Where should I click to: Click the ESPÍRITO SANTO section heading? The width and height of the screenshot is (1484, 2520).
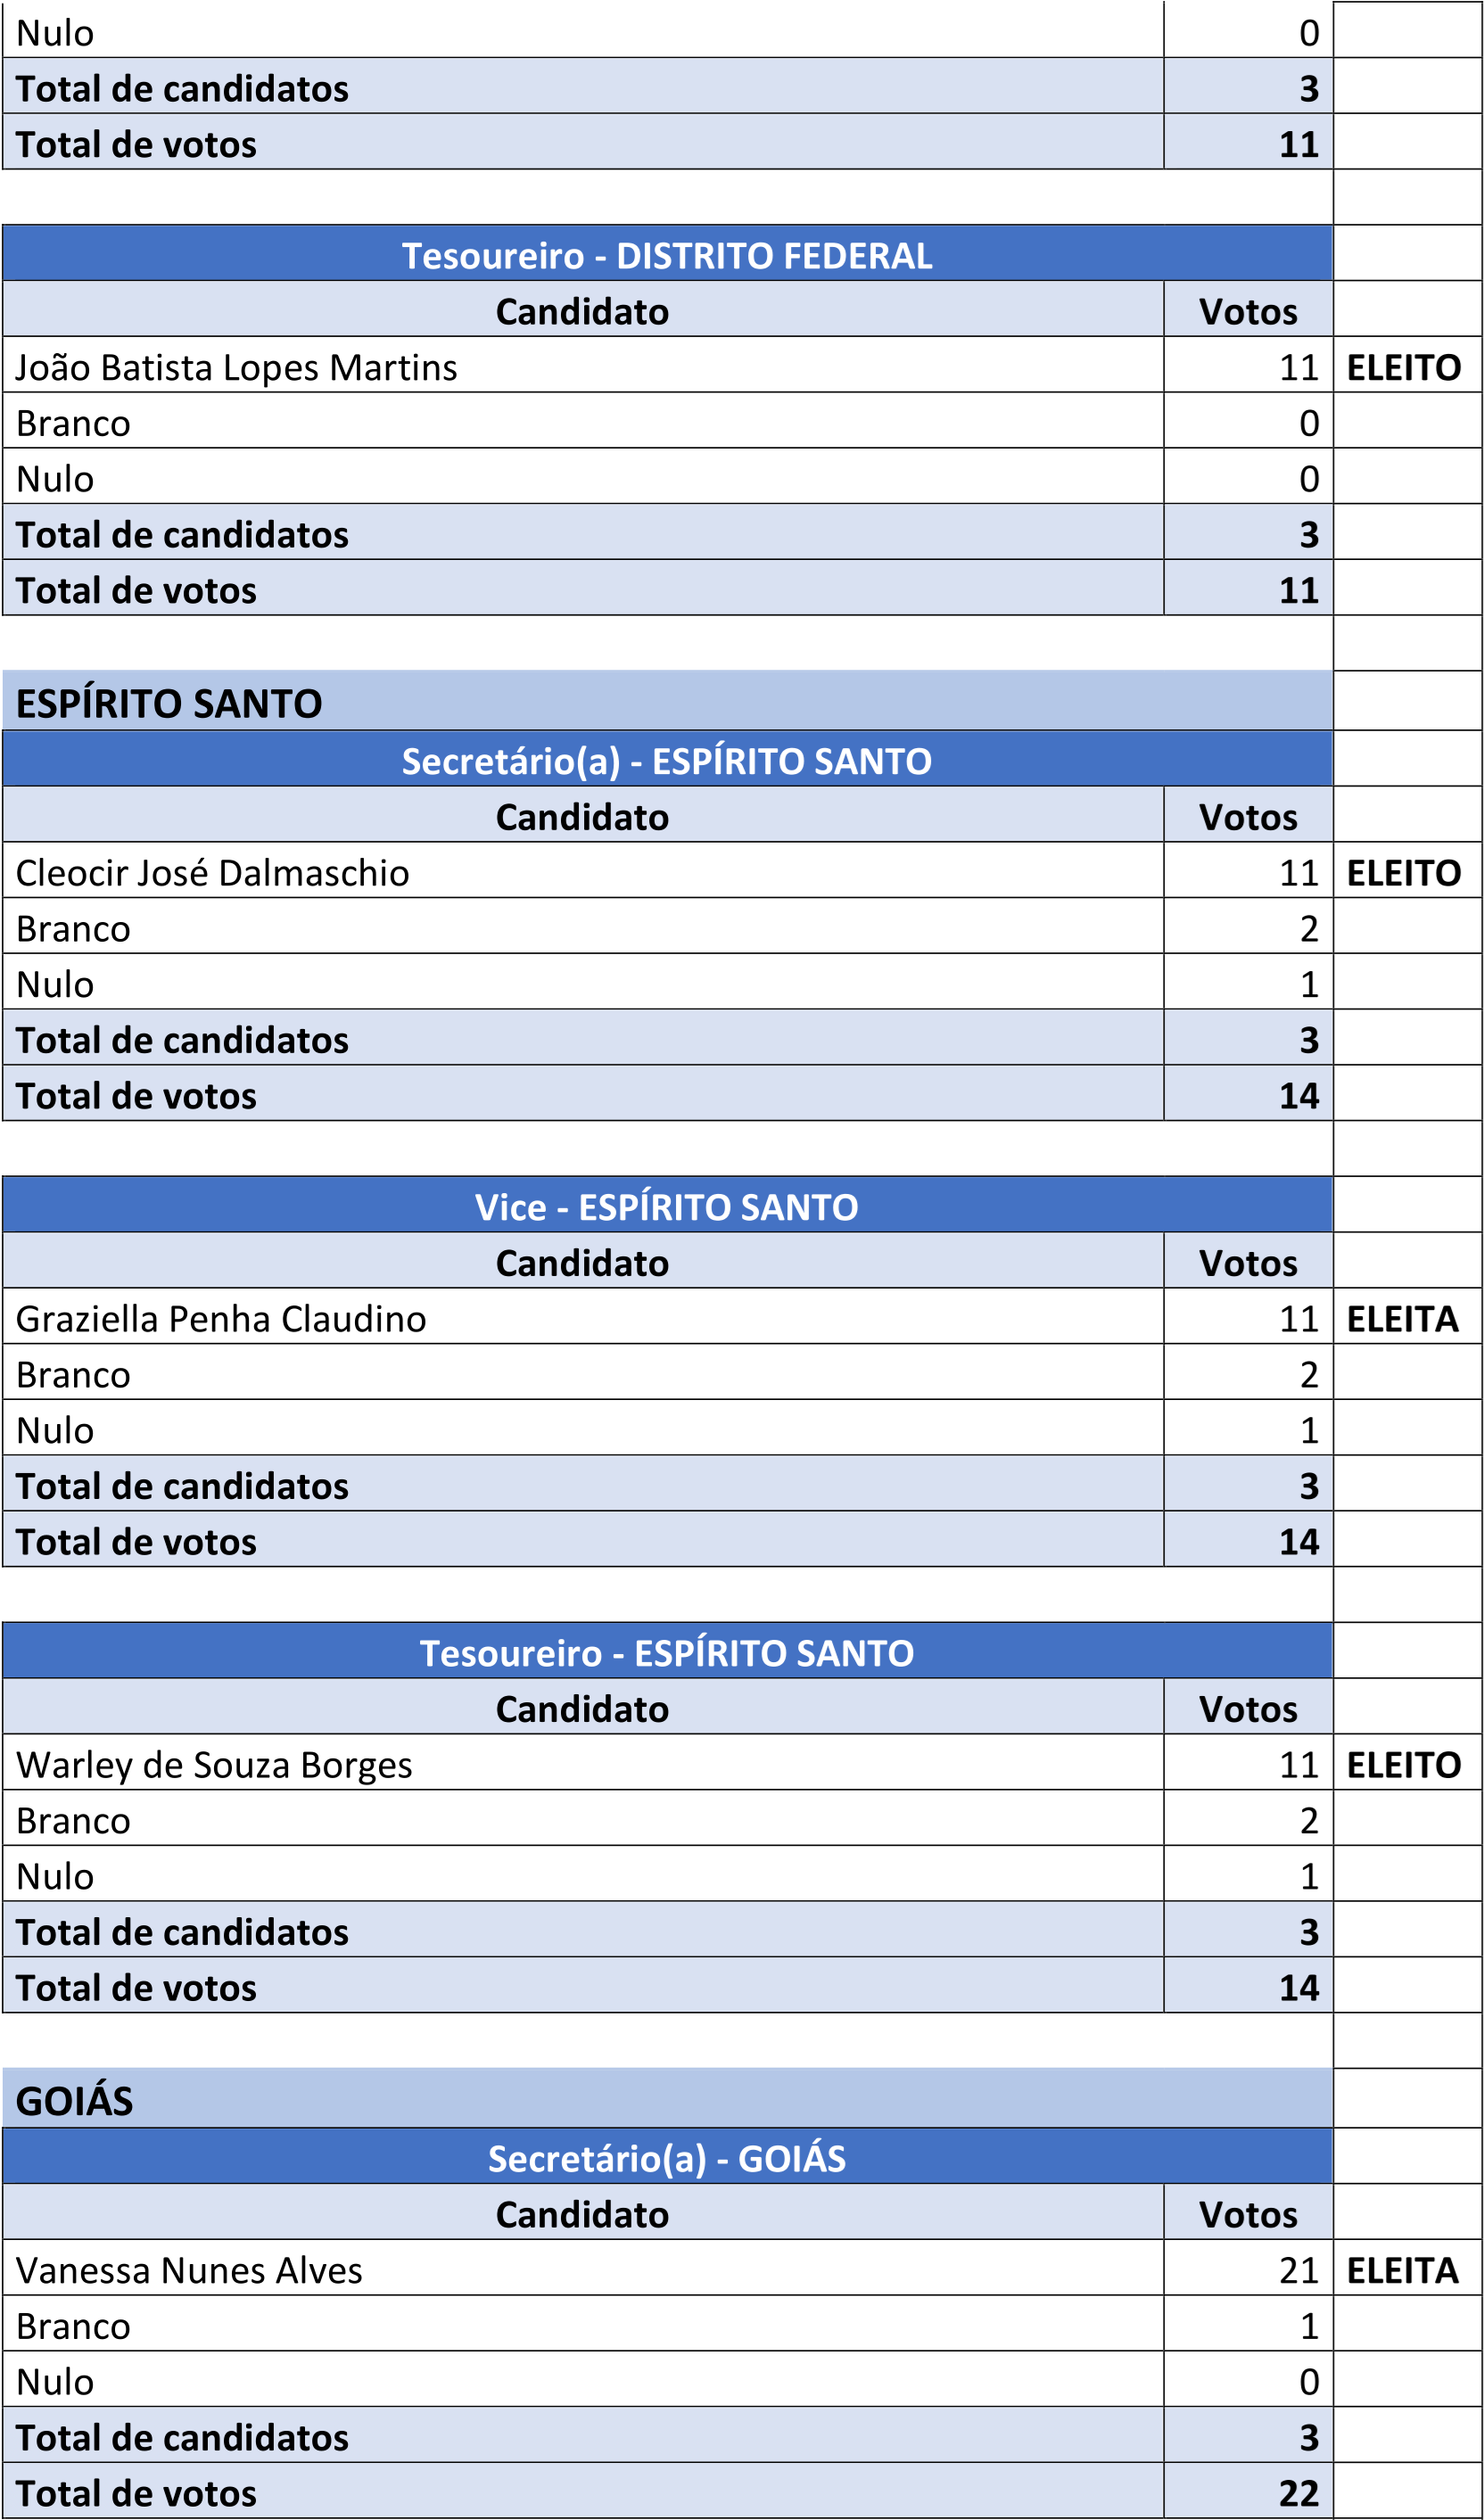point(169,704)
